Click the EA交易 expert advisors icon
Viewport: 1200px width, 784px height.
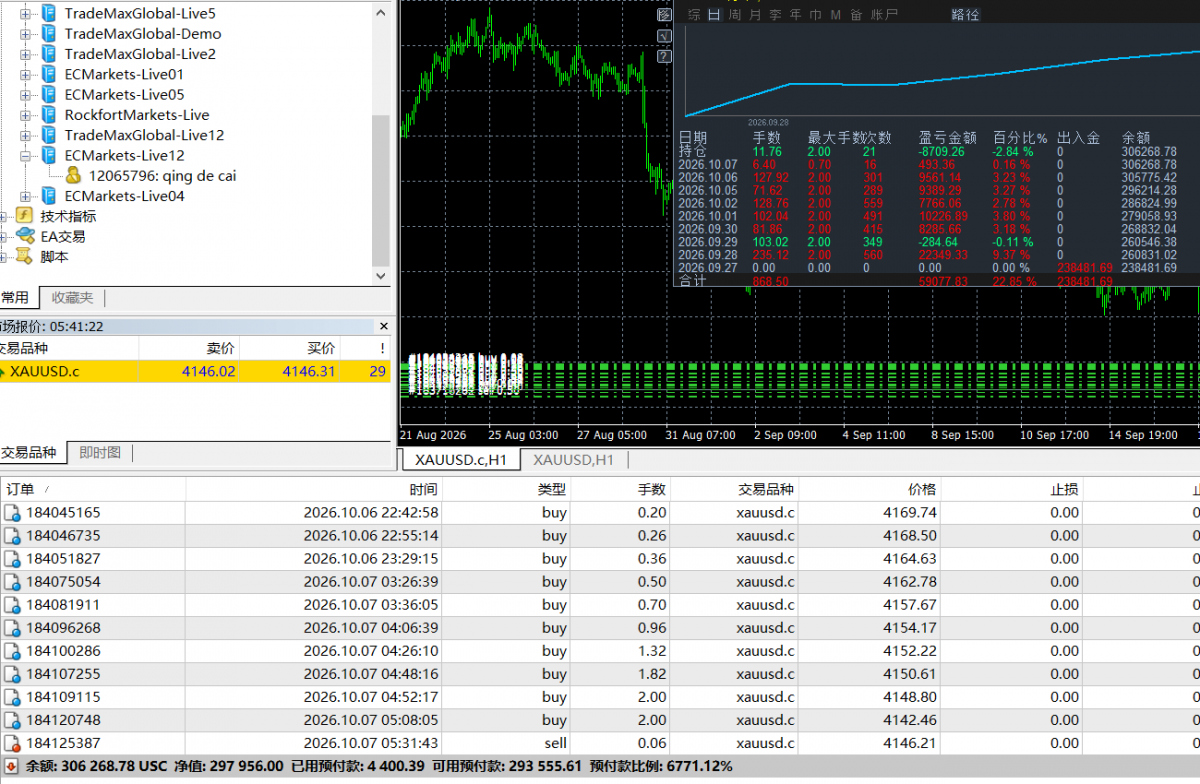(x=25, y=236)
